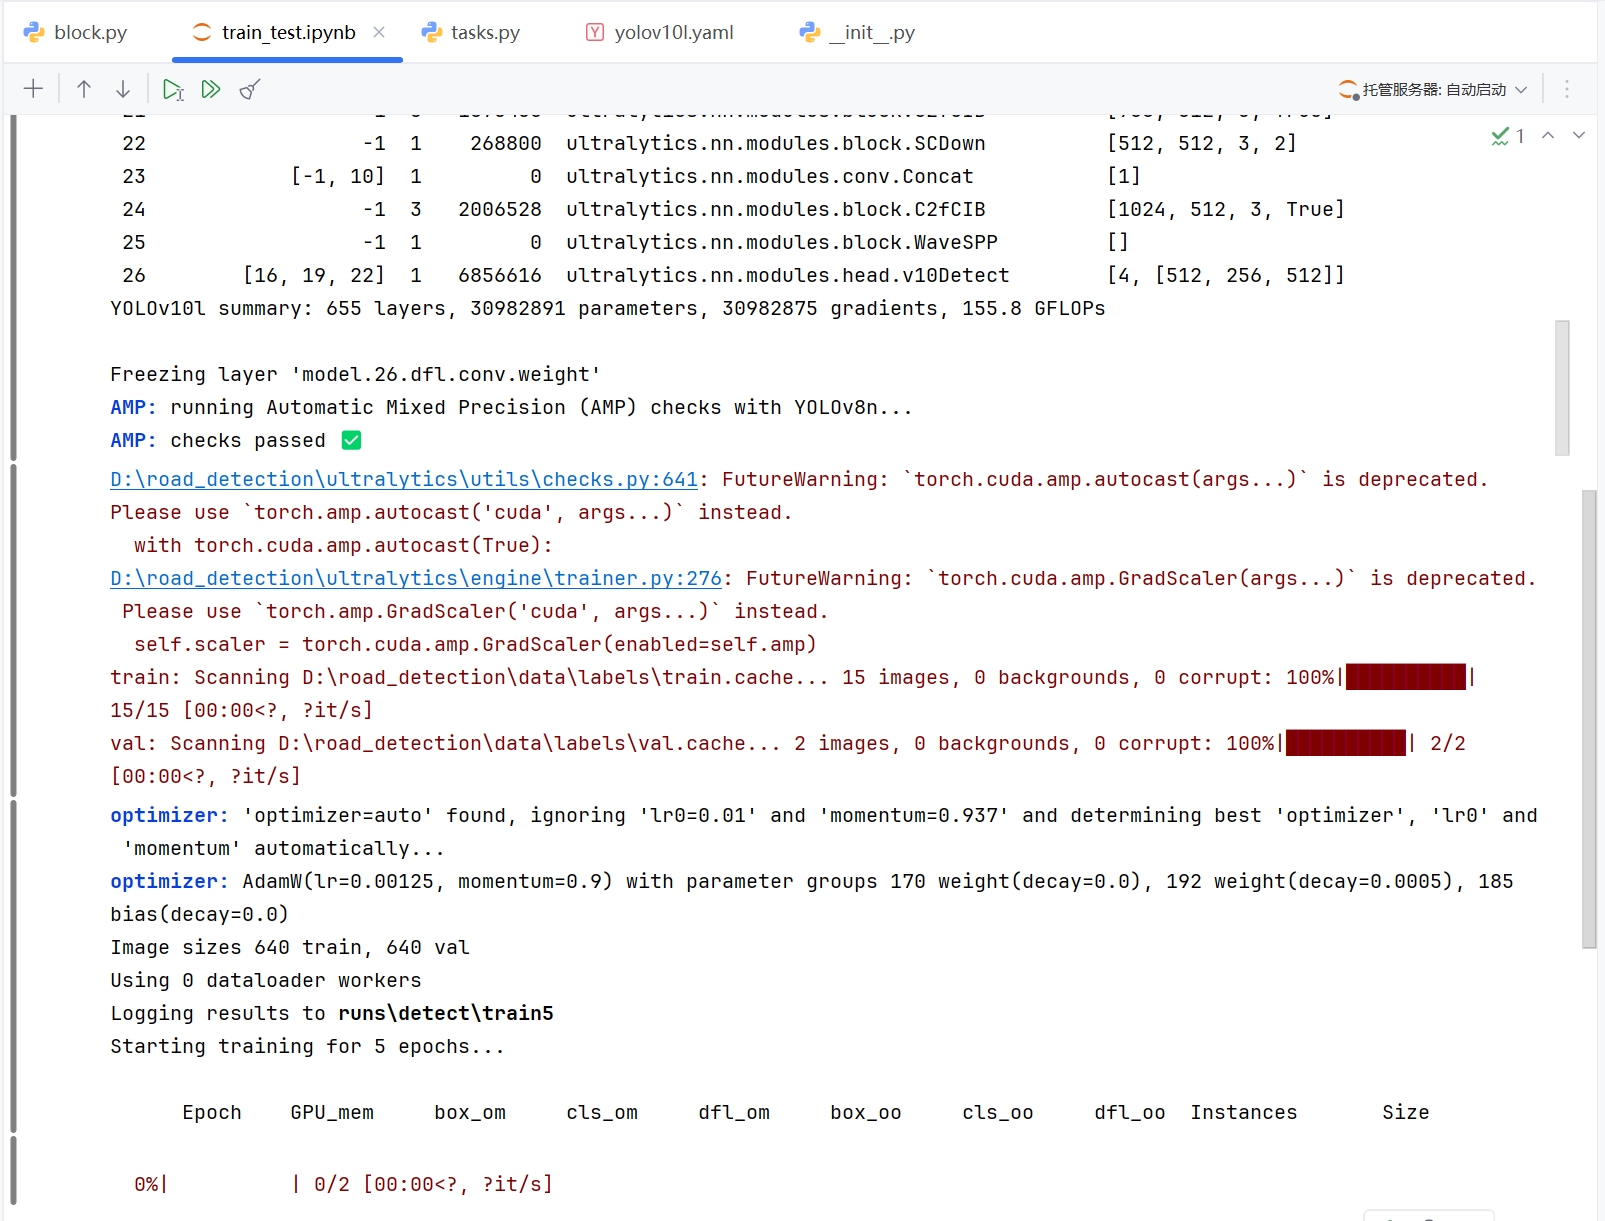Open managed server auto-start dropdown

coord(1433,89)
